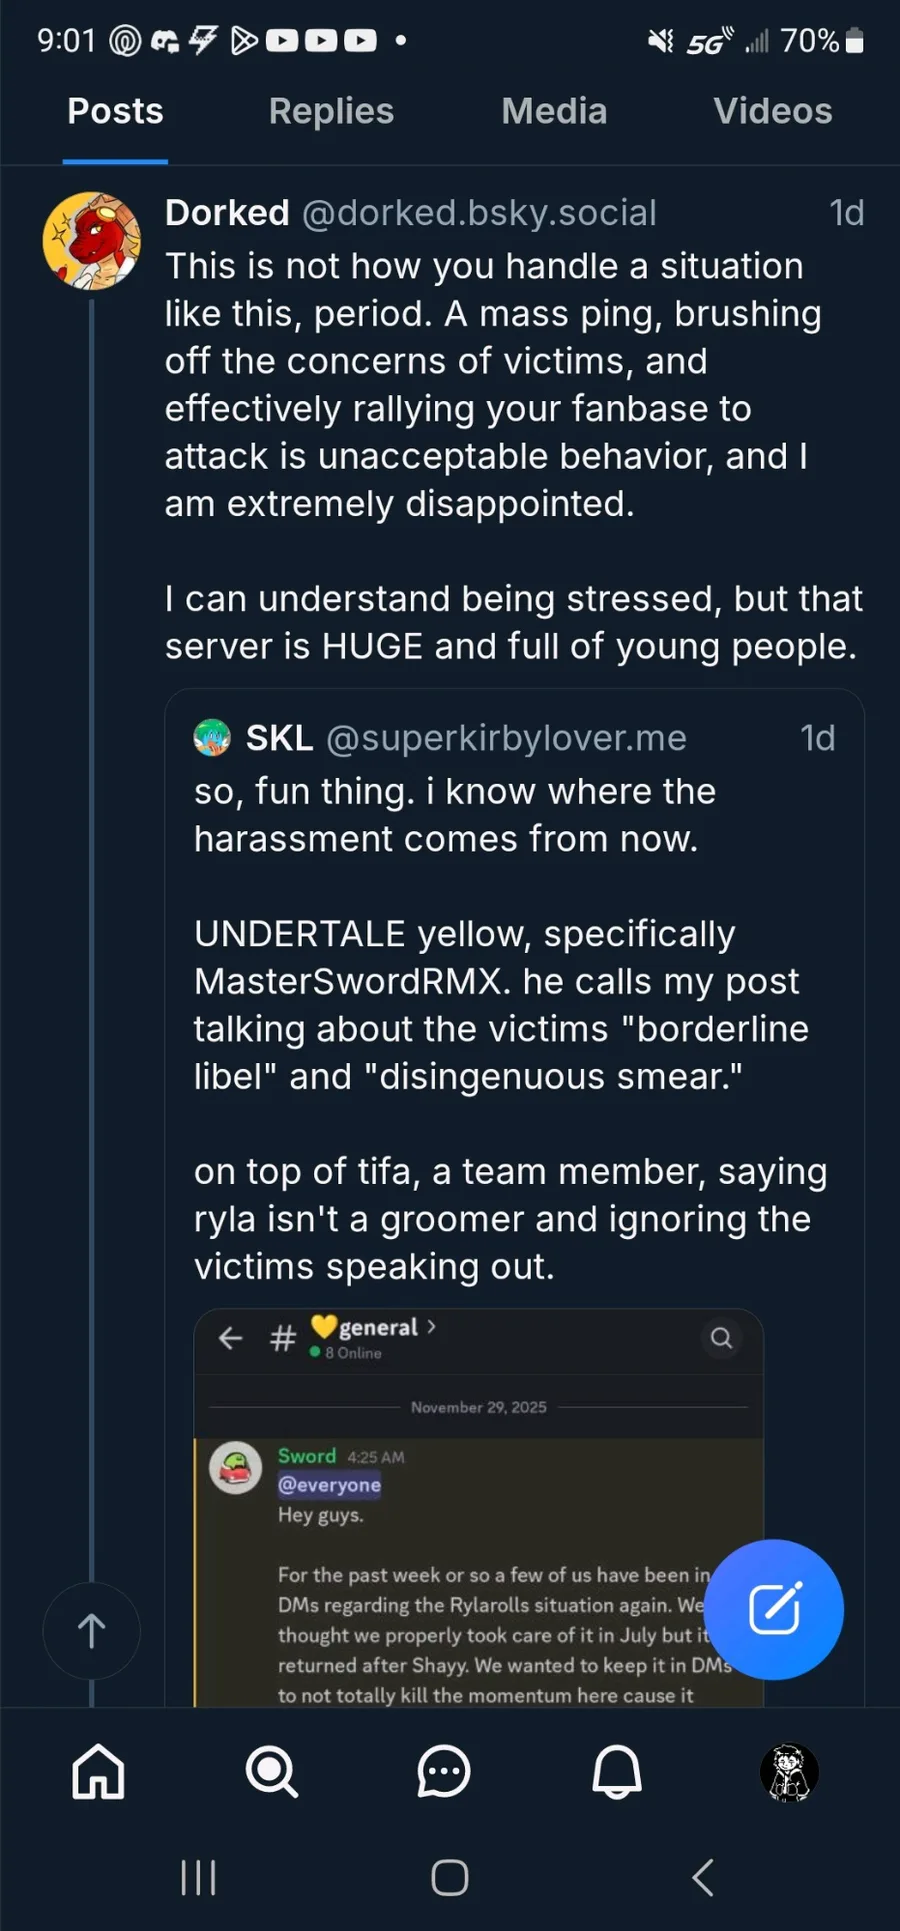Expand the general channel chevron
900x1931 pixels.
pyautogui.click(x=432, y=1327)
